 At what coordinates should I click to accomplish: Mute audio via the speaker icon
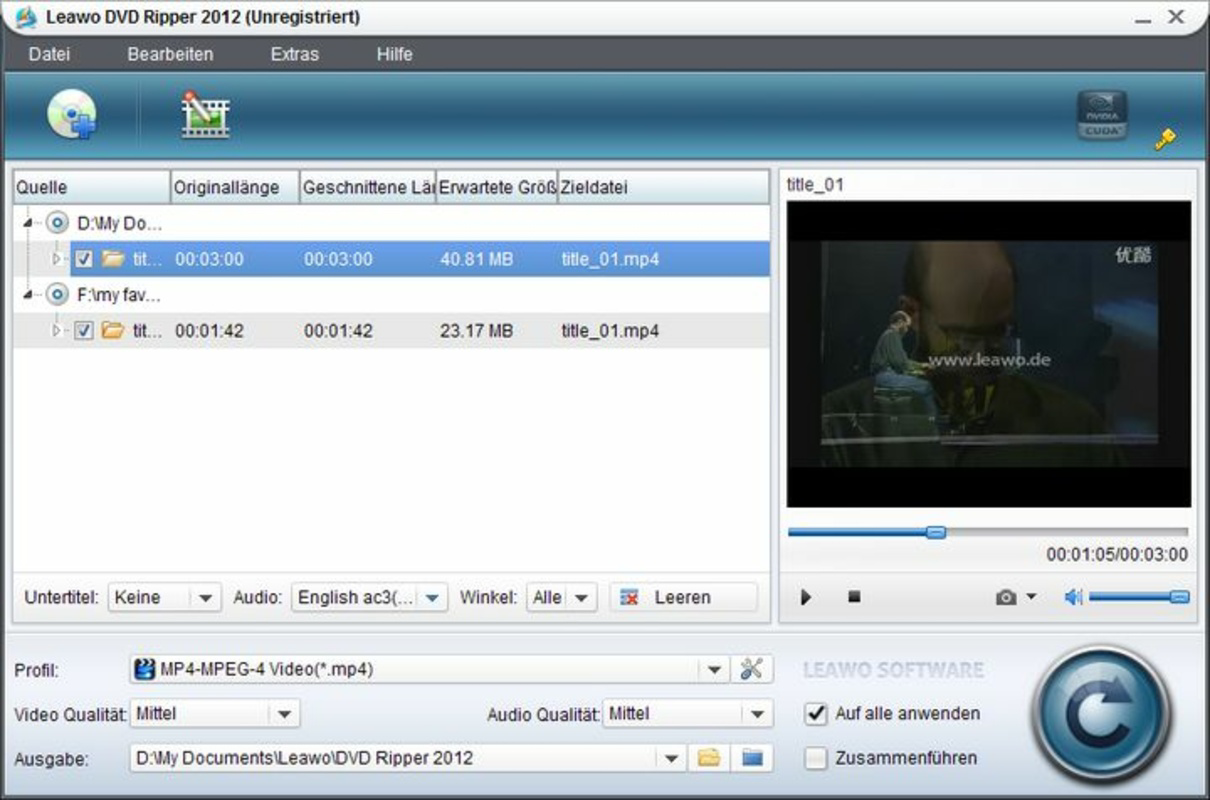click(1073, 597)
